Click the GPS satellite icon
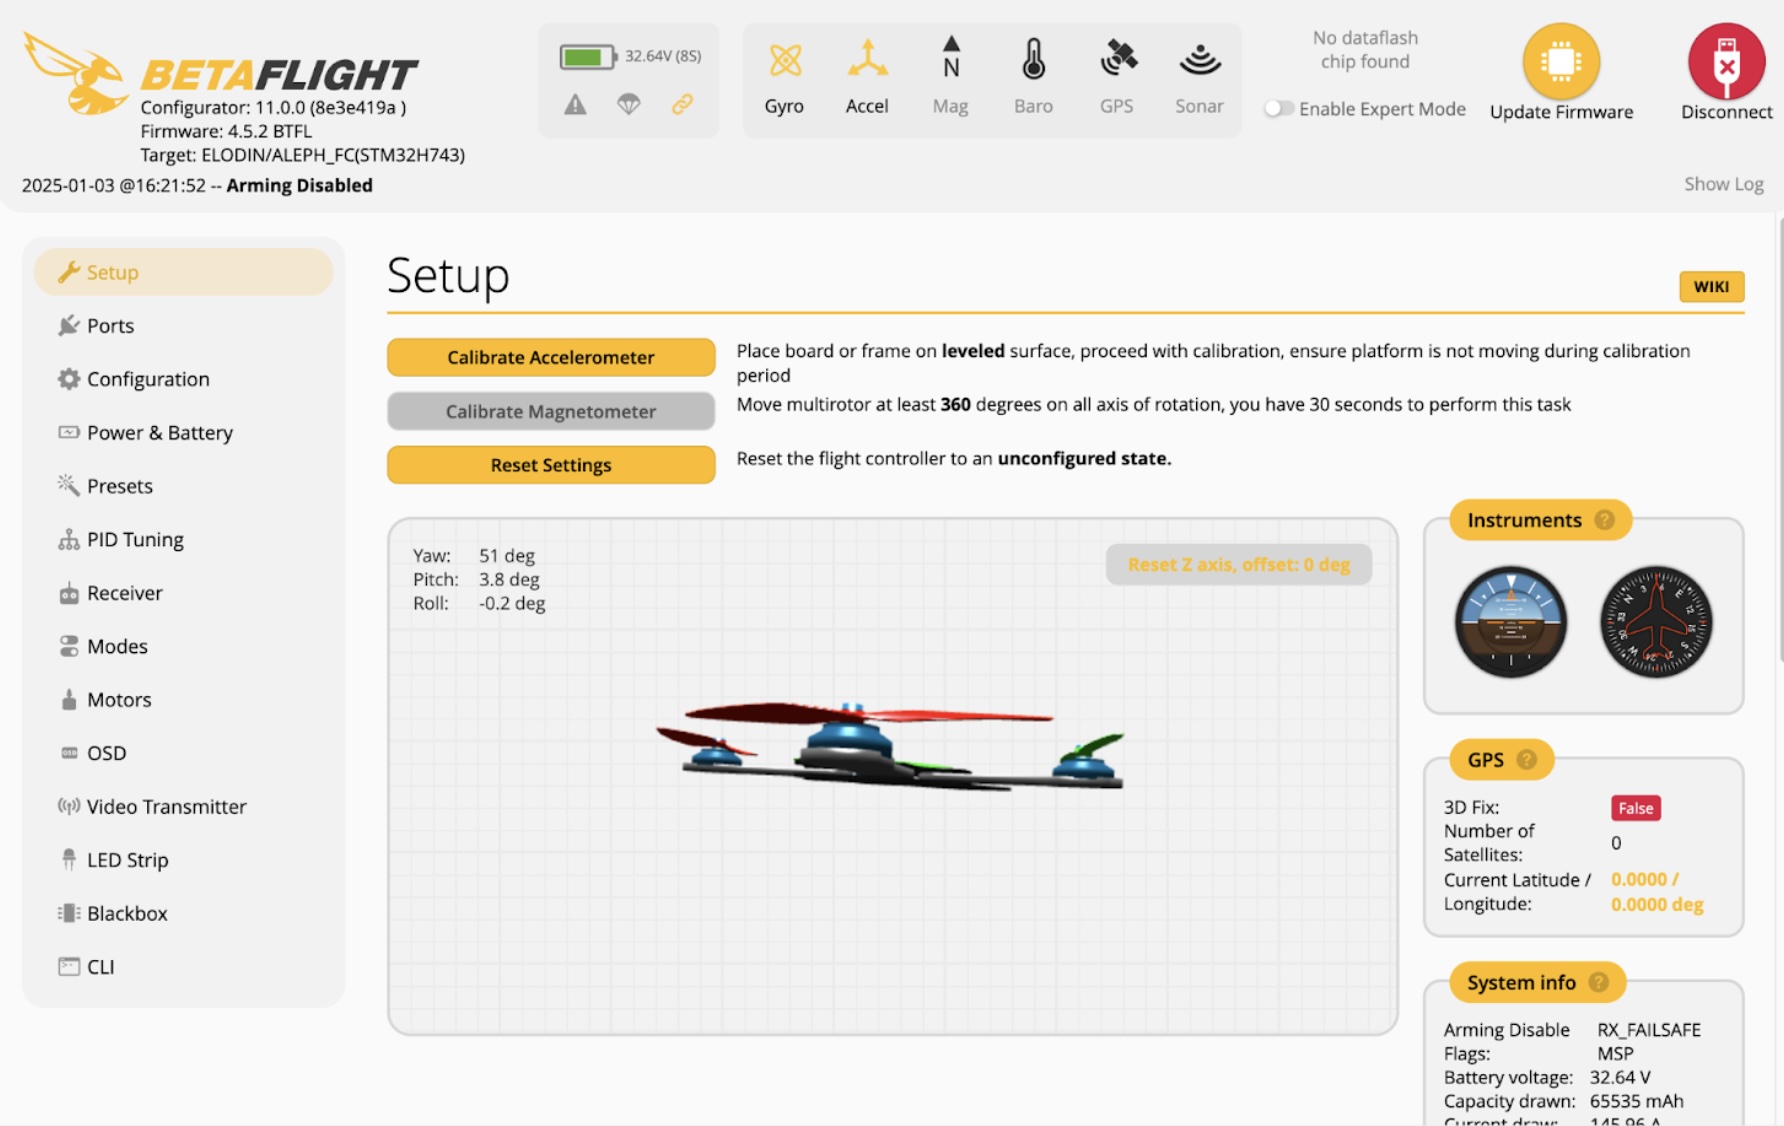The height and width of the screenshot is (1126, 1784). (1118, 58)
